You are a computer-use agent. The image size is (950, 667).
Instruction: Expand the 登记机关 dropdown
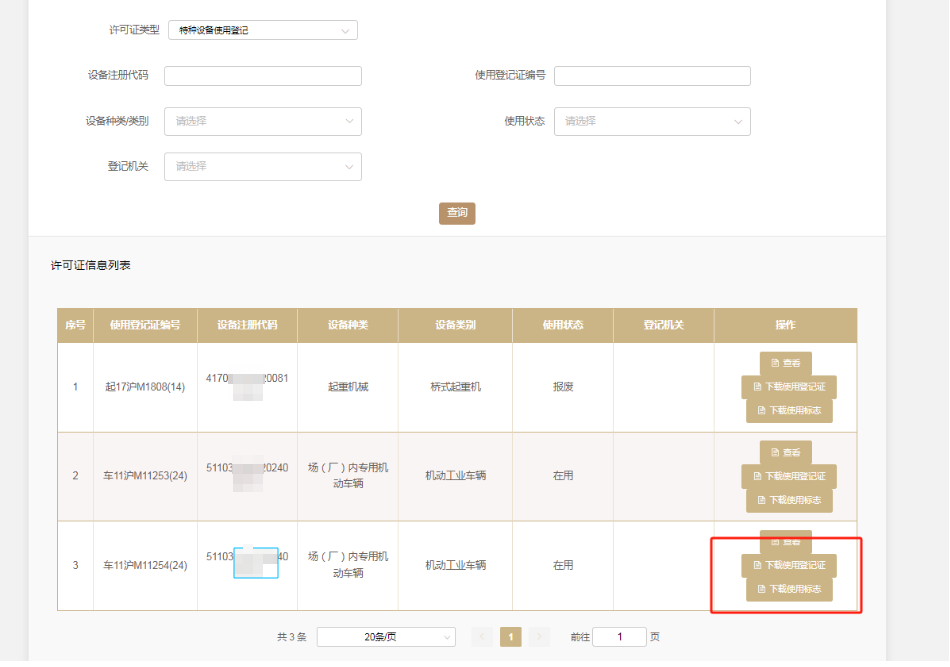coord(262,166)
